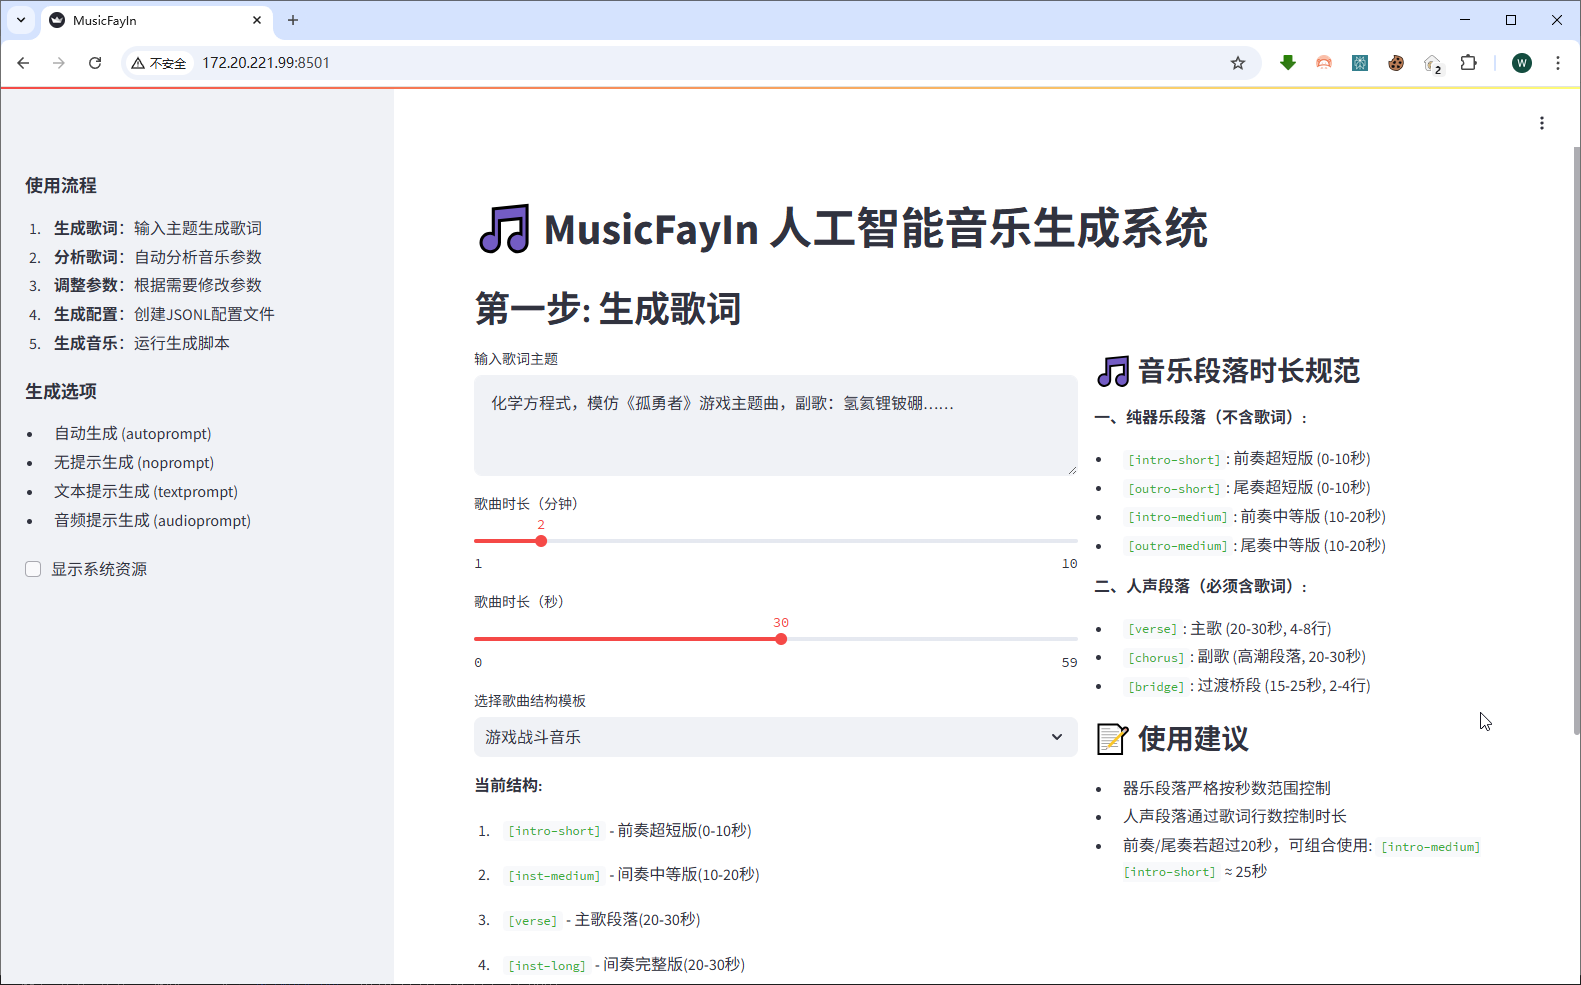Click the [inst-medium] tag in the 当前结构 list

coord(554,875)
